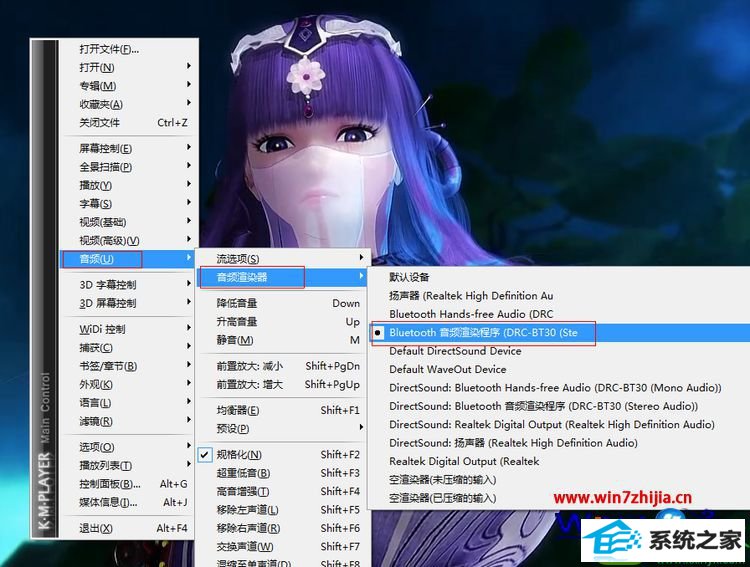Select 扬声器 (Realtek High Definition Au renderer

[x=560, y=296]
